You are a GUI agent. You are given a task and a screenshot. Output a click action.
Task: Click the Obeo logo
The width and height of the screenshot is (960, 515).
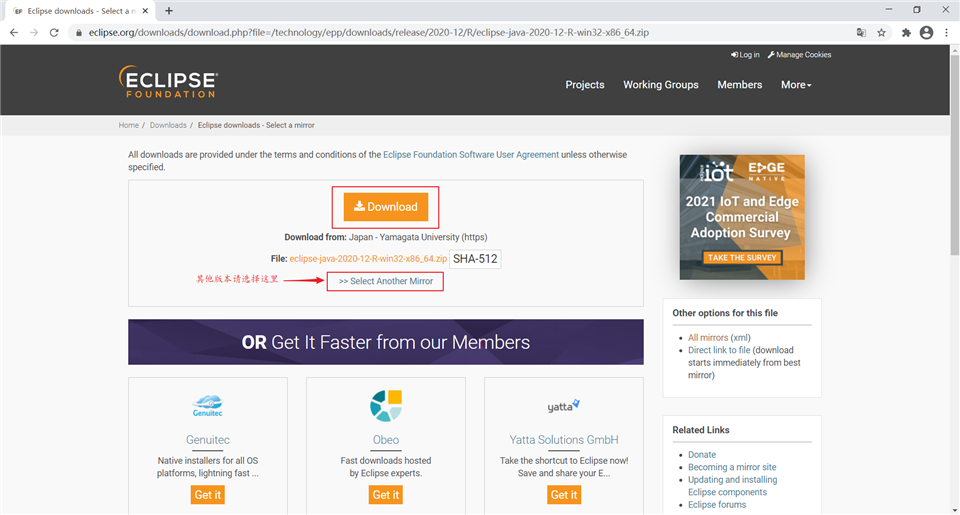pos(386,405)
